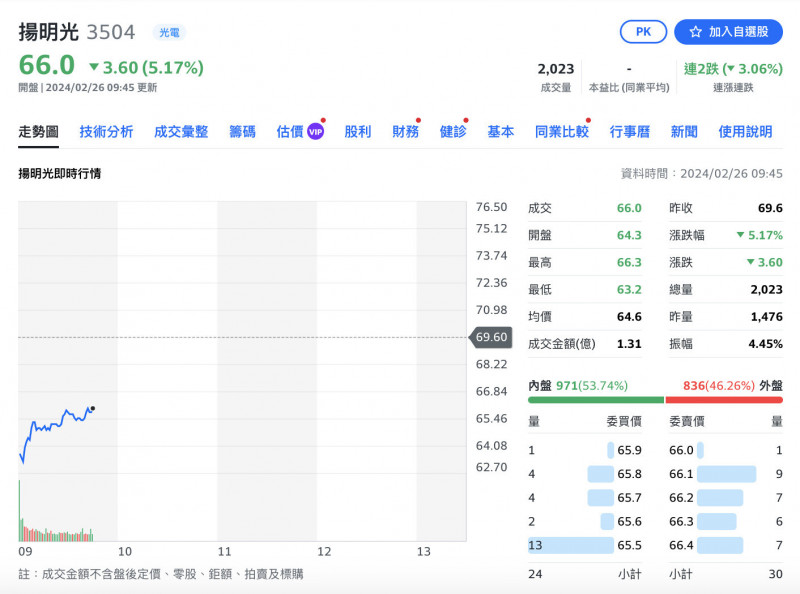Click the green 內盤 ratio bar

596,400
